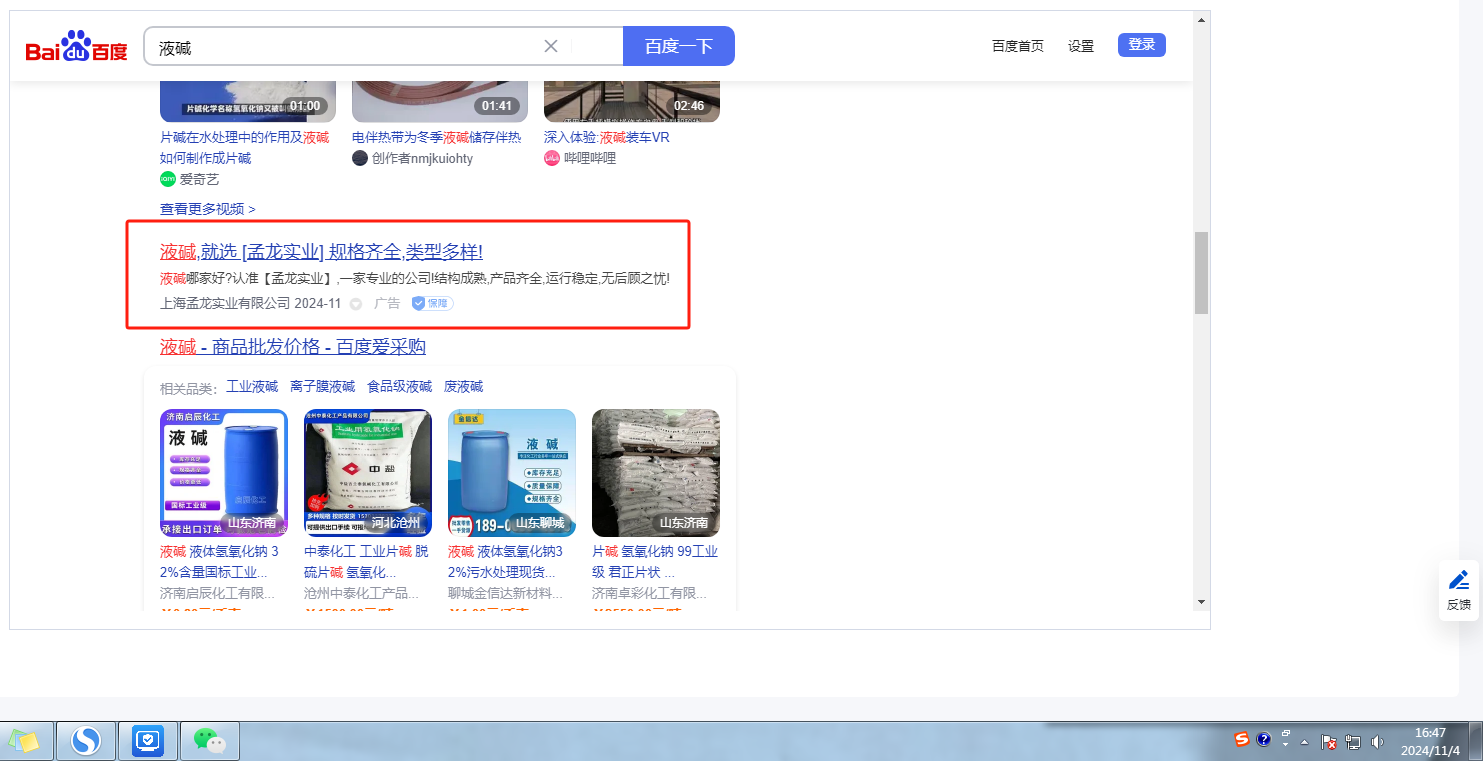Click the volume speaker tray icon

pos(1377,742)
